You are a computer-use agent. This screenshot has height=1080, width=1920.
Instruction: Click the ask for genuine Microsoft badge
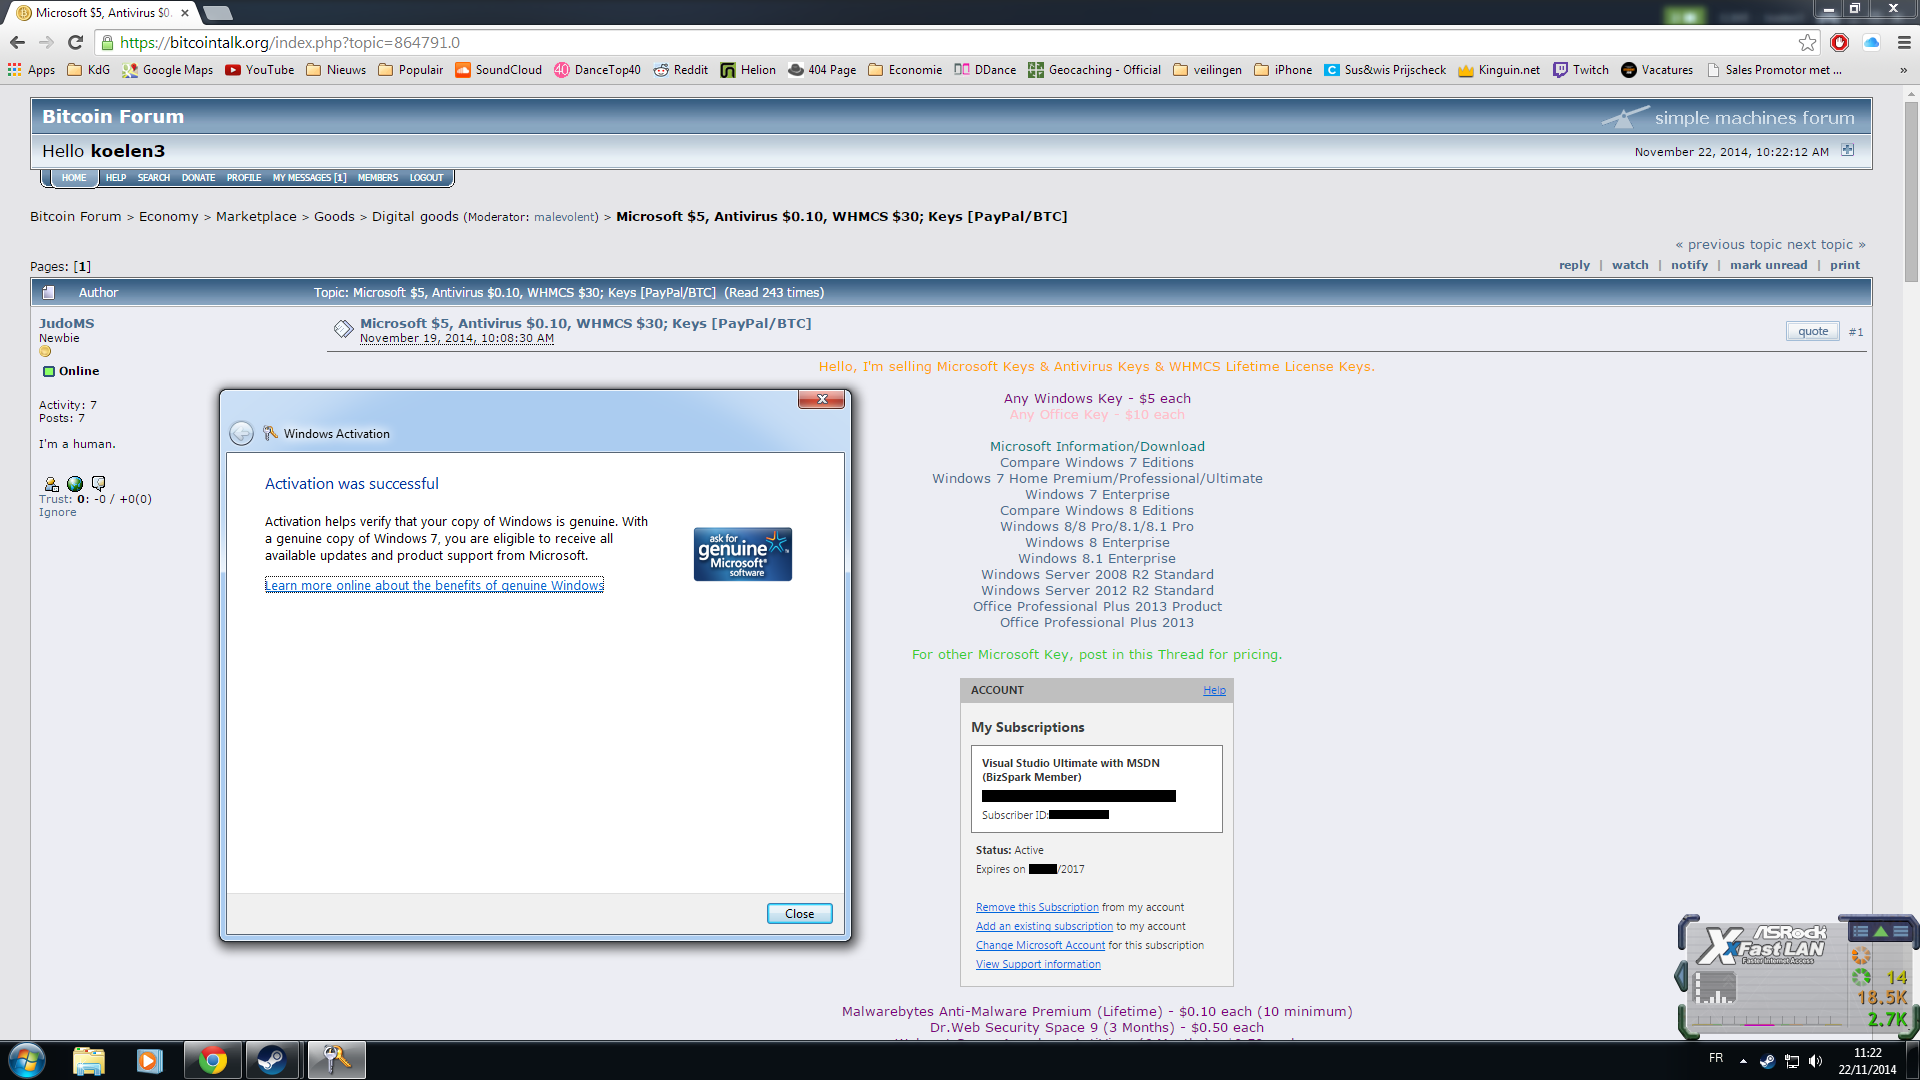tap(742, 554)
